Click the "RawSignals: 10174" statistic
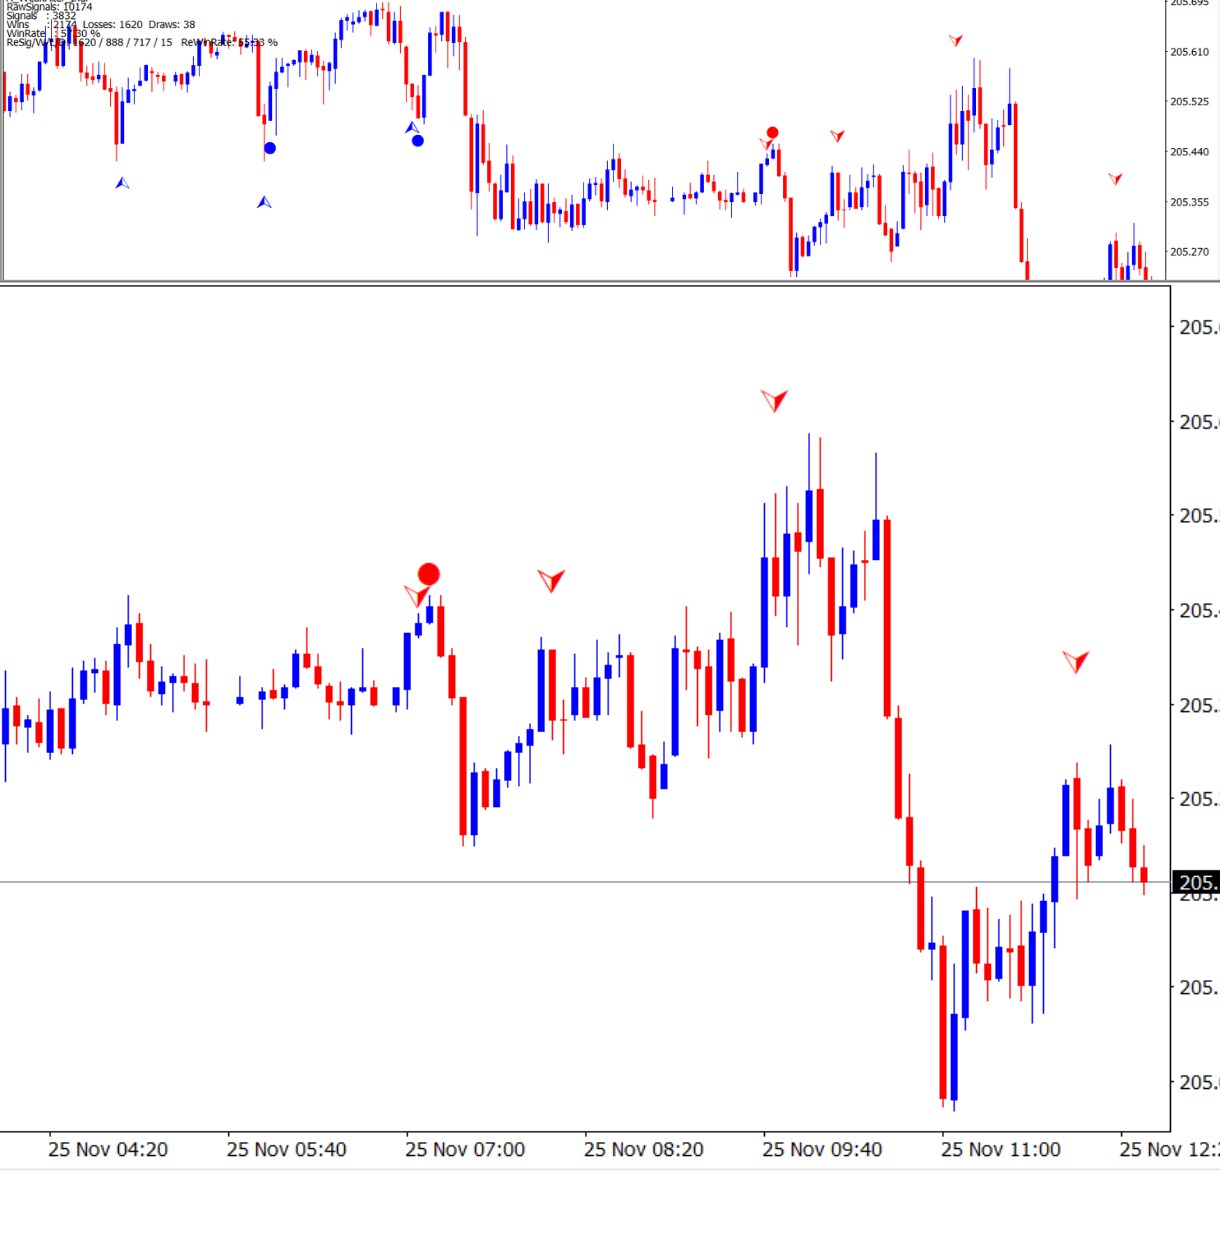Viewport: 1220px width, 1240px height. click(x=50, y=6)
